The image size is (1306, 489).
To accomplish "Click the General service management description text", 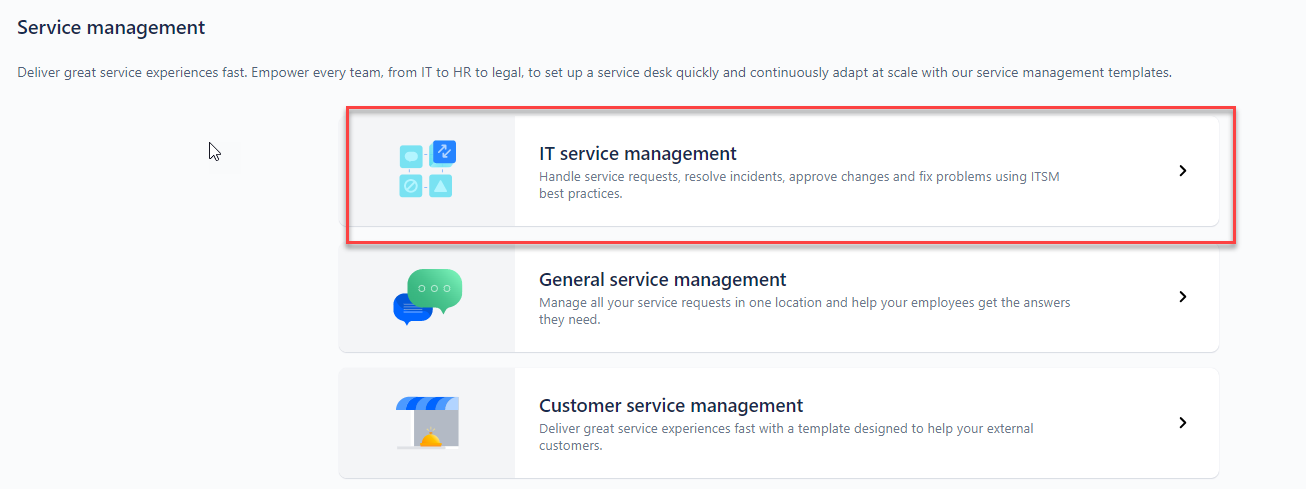I will coord(804,311).
